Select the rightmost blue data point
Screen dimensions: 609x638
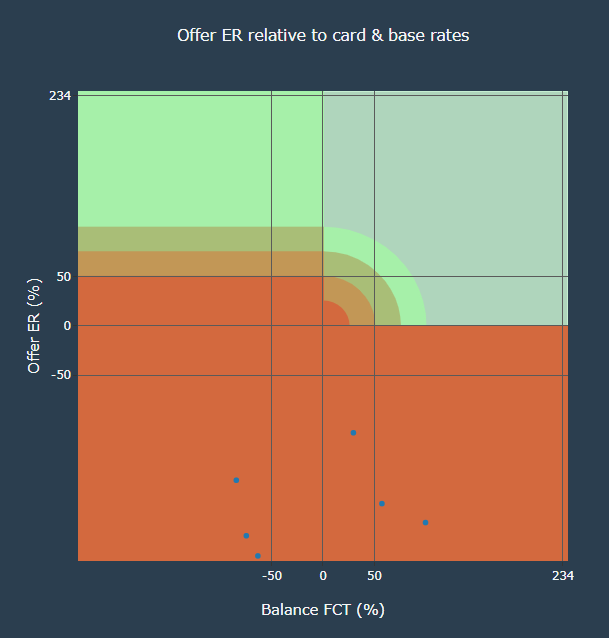tap(425, 522)
